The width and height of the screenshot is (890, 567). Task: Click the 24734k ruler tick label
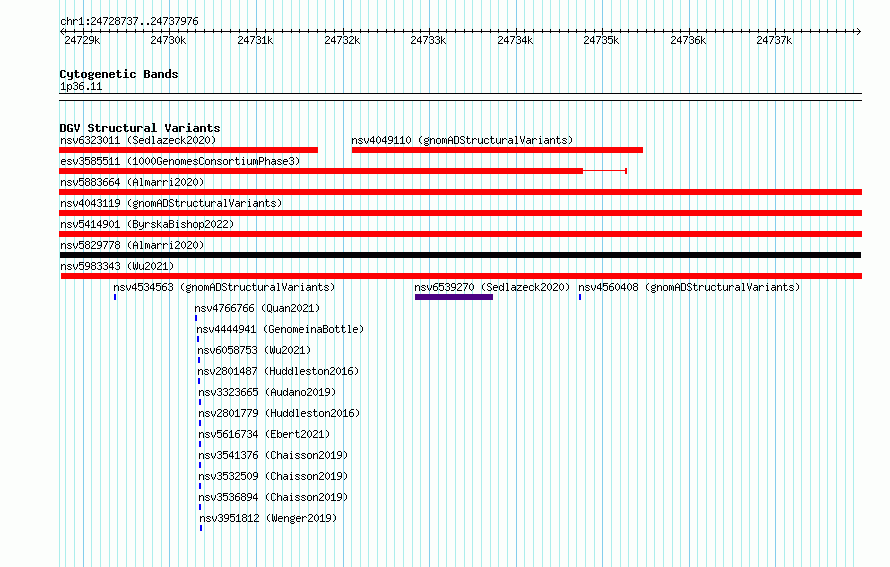tap(515, 40)
